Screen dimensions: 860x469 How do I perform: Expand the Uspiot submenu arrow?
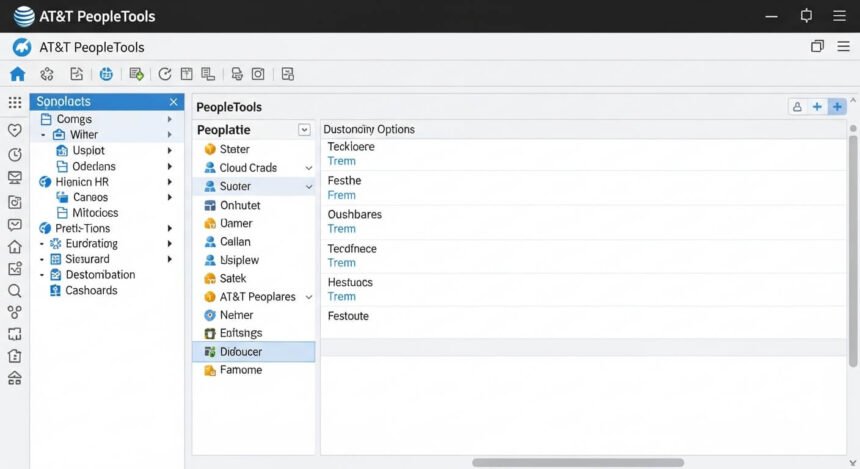[x=170, y=150]
